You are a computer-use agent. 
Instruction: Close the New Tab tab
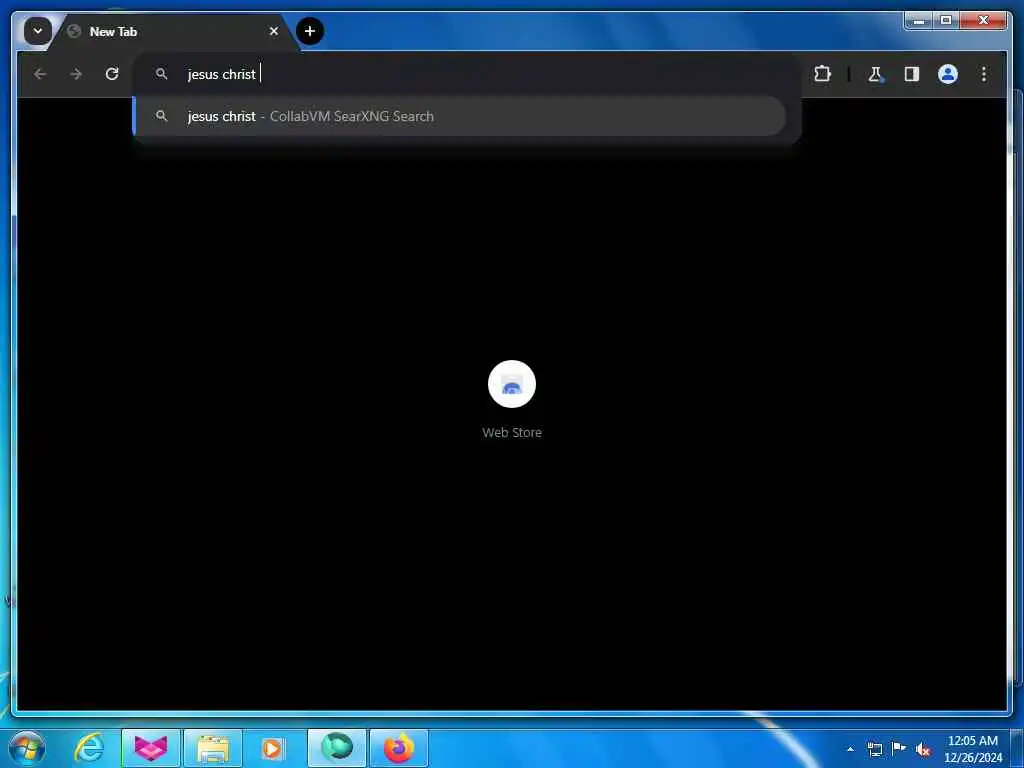[x=274, y=31]
